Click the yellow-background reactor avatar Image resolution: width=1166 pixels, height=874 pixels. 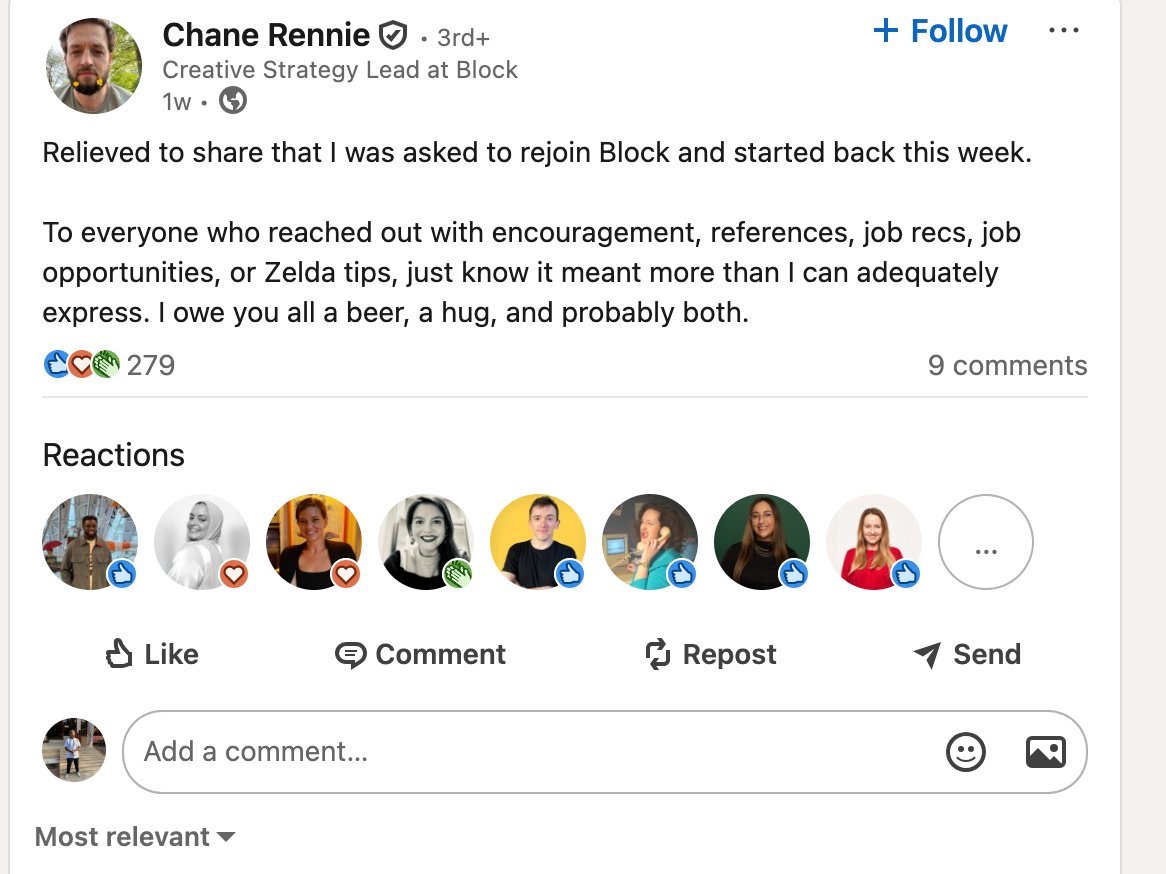click(537, 542)
